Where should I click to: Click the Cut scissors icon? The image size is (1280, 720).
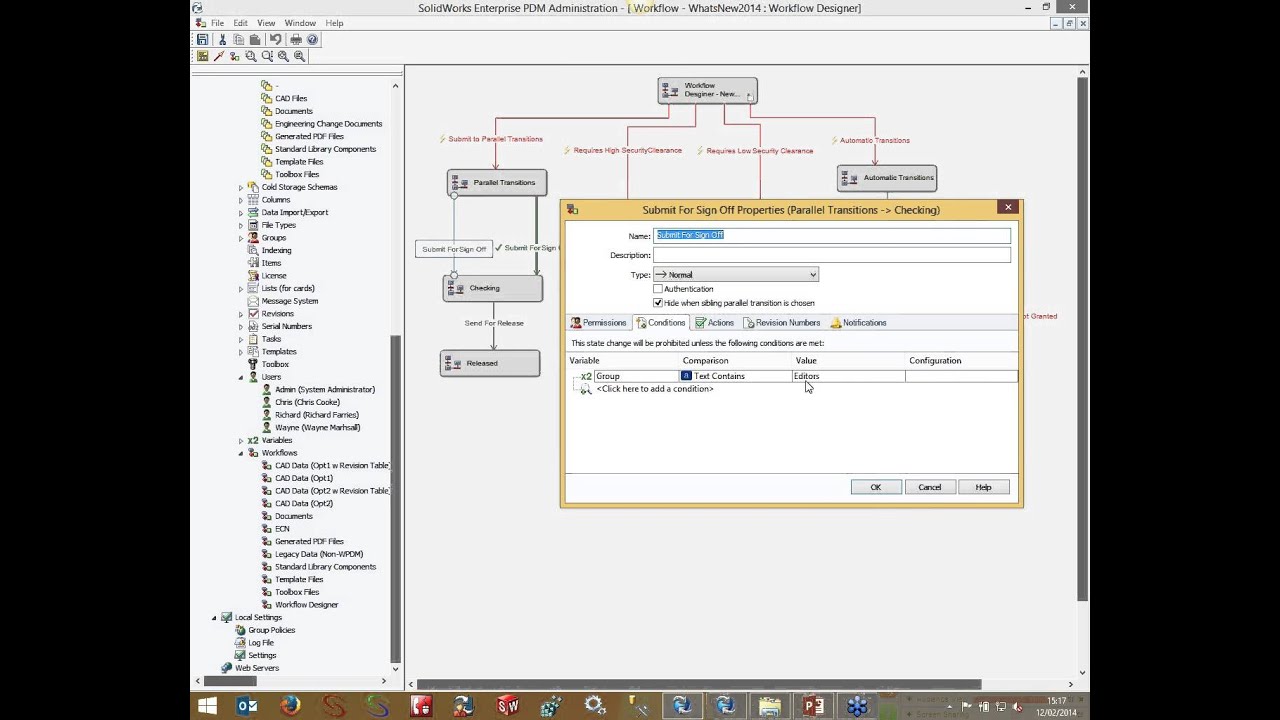point(222,39)
